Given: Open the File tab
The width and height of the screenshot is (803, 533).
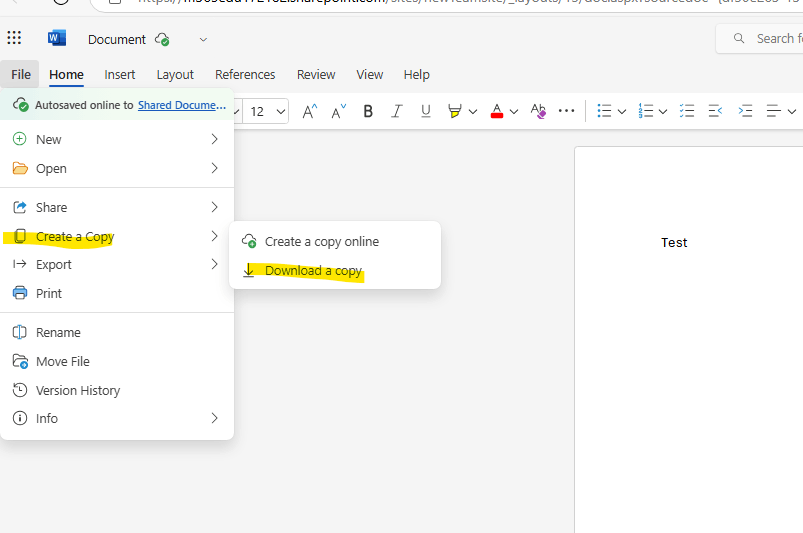Looking at the screenshot, I should tap(20, 75).
